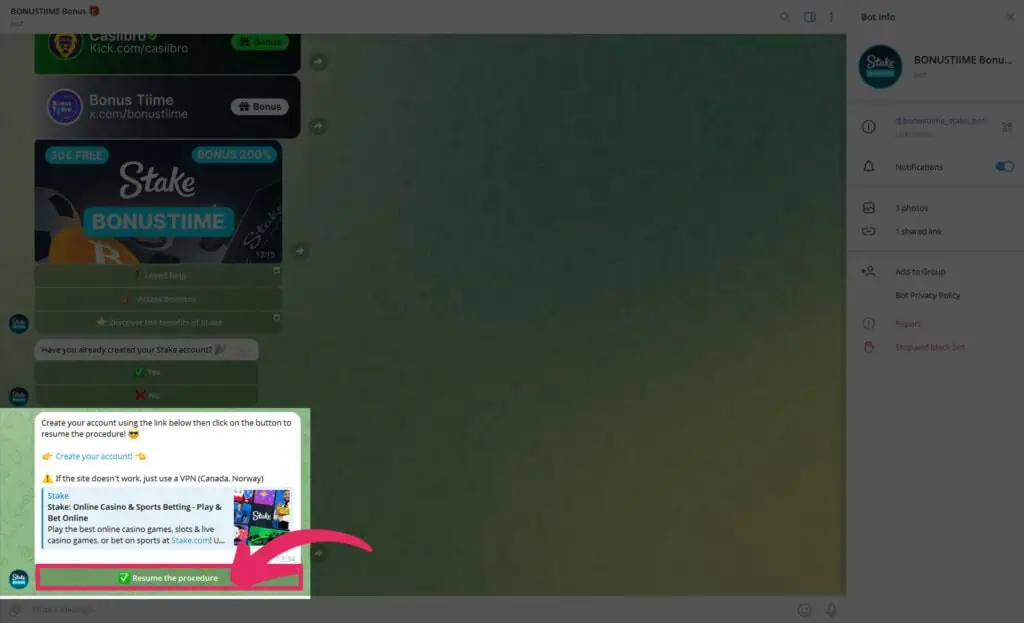Open the Stake.com link in the preview
The width and height of the screenshot is (1024, 623).
(x=190, y=539)
